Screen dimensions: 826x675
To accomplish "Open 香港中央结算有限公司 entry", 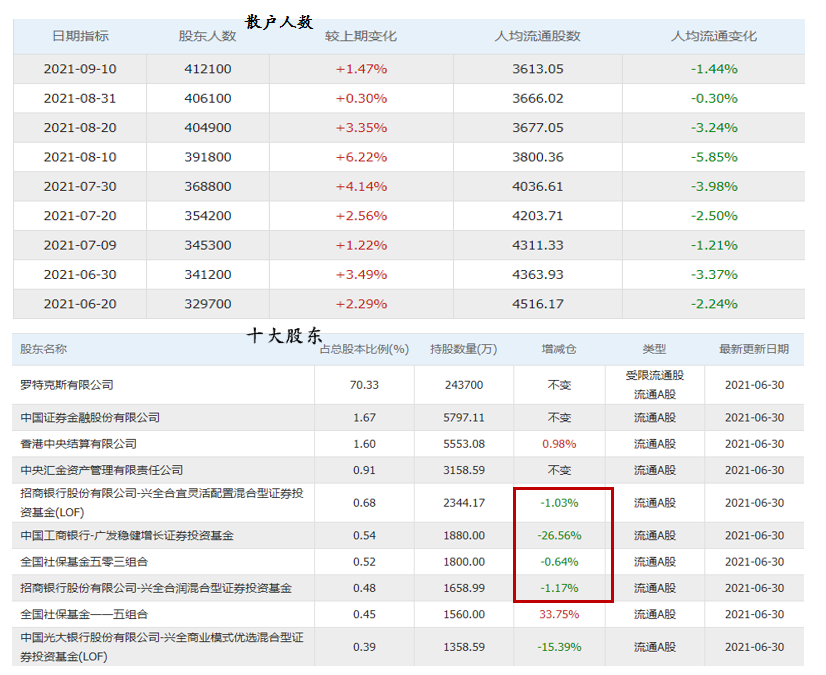I will [x=78, y=444].
